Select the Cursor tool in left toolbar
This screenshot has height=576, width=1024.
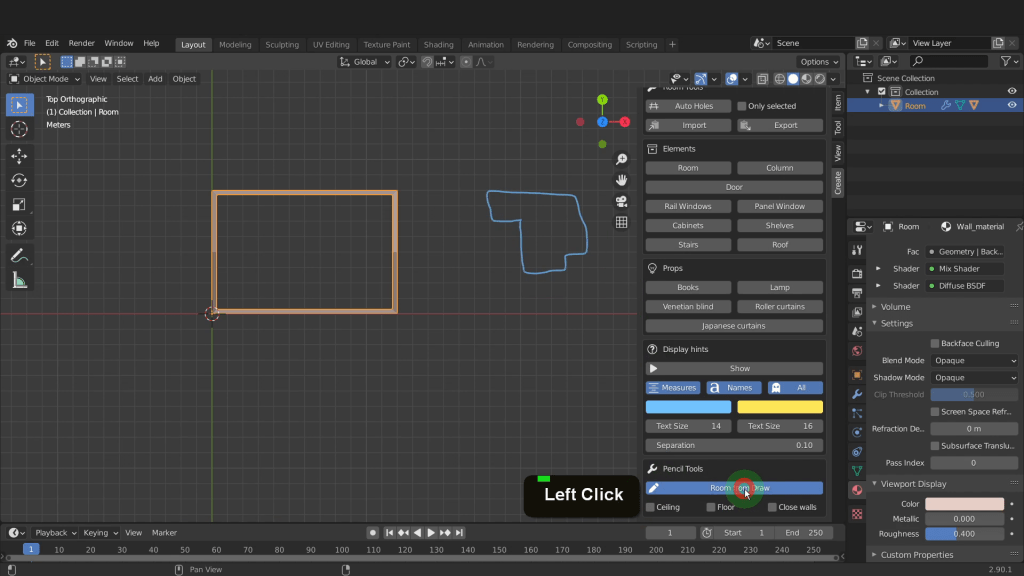pyautogui.click(x=19, y=129)
